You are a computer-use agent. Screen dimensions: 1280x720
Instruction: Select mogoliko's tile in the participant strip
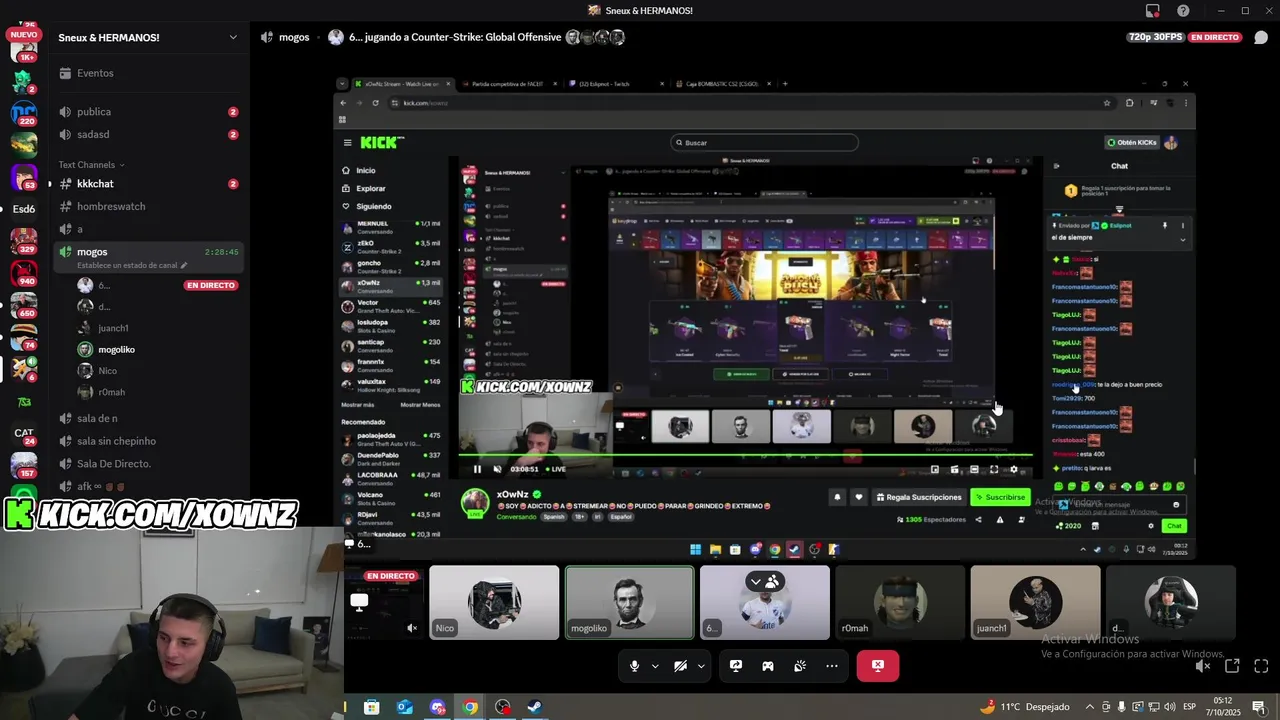[x=629, y=603]
